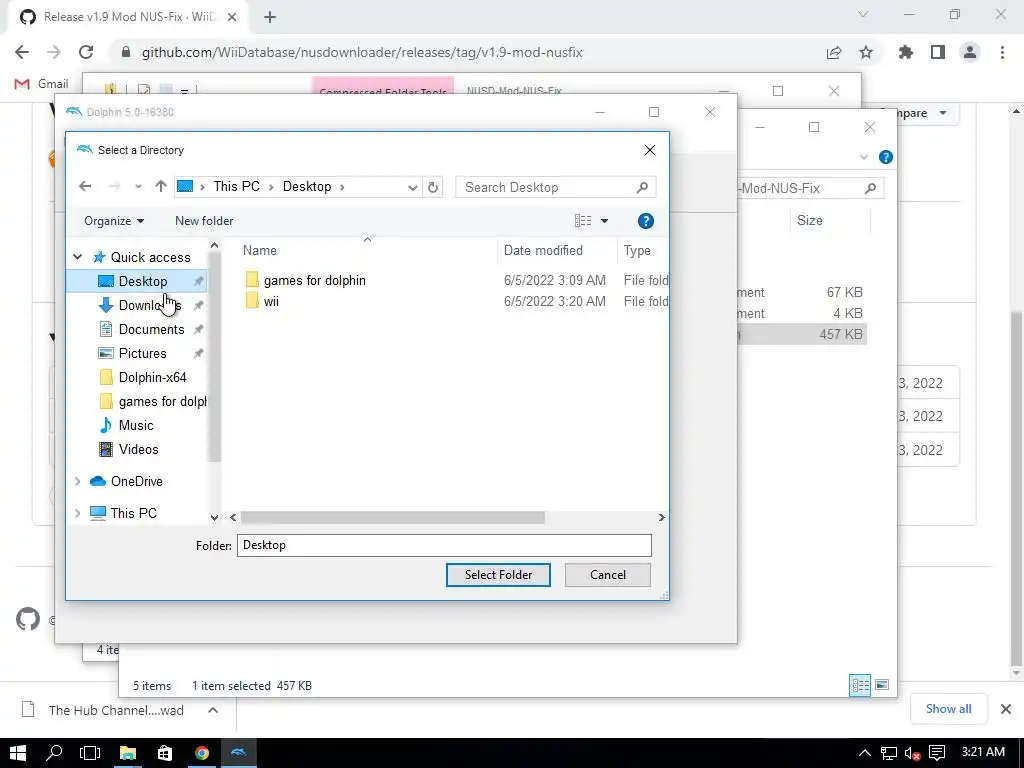Switch to large icons view in Explorer window
The image size is (1024, 768).
(x=882, y=685)
